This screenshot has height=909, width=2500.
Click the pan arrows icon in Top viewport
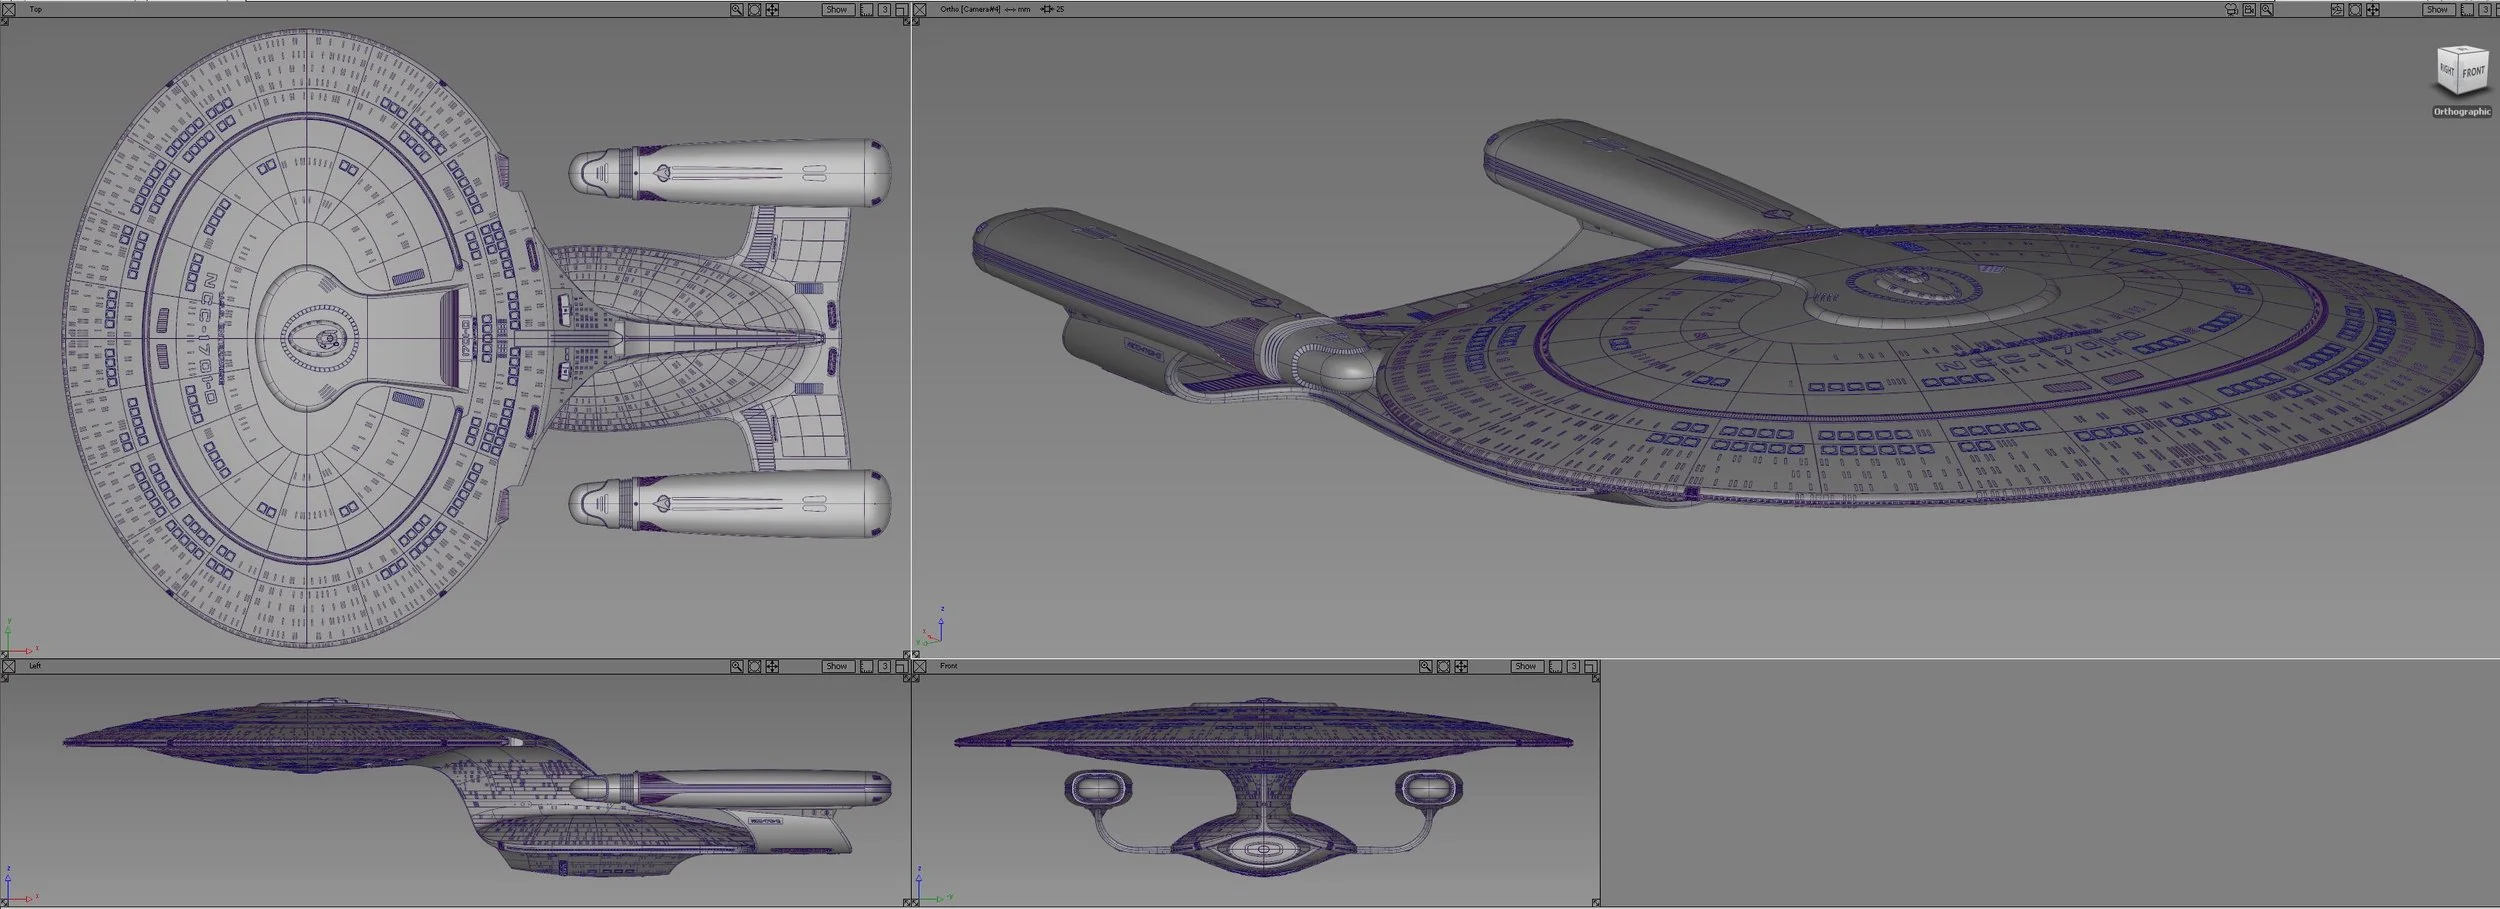[772, 9]
